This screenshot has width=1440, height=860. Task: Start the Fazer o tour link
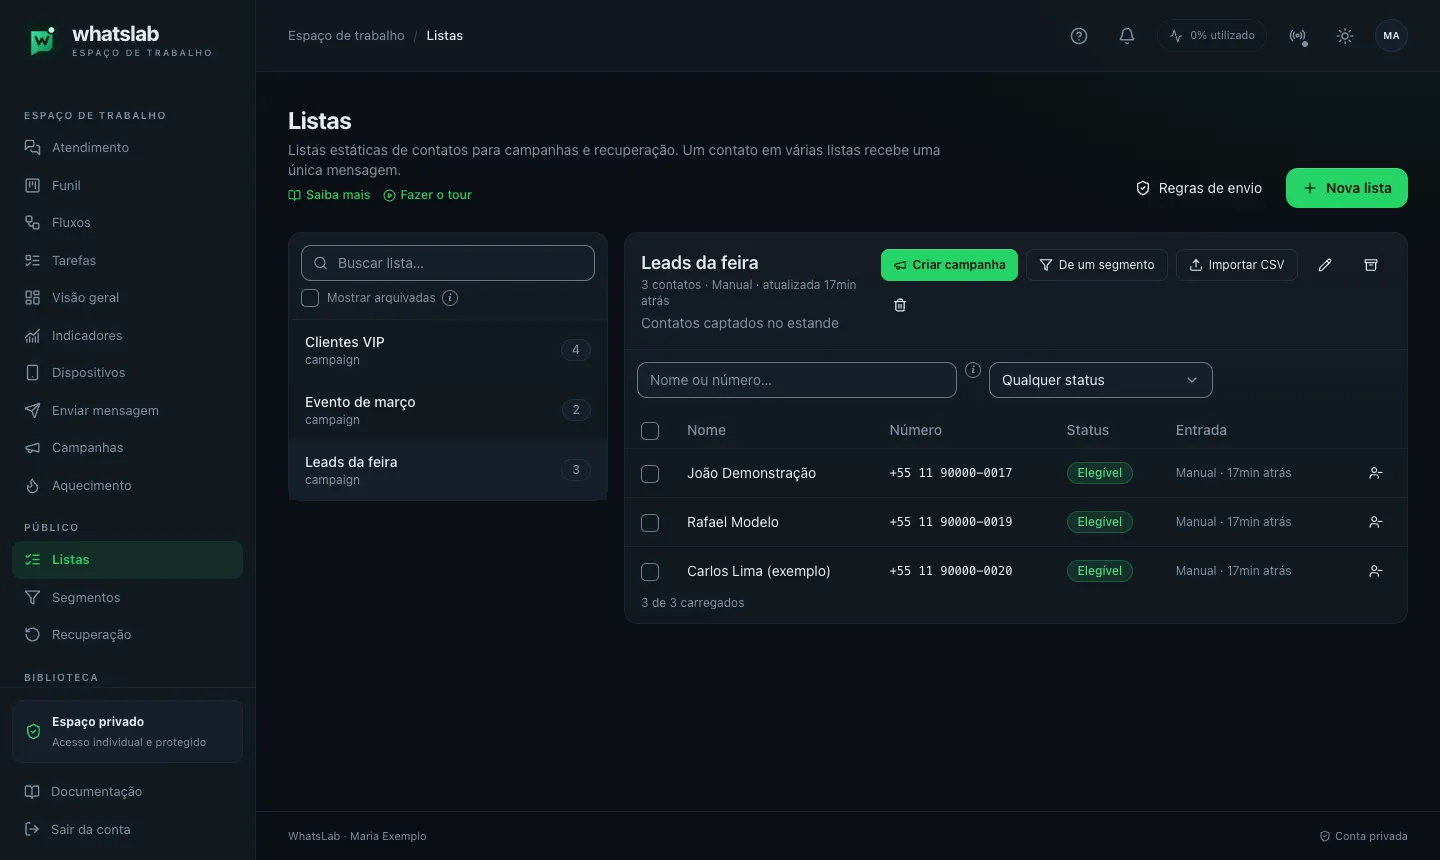427,195
